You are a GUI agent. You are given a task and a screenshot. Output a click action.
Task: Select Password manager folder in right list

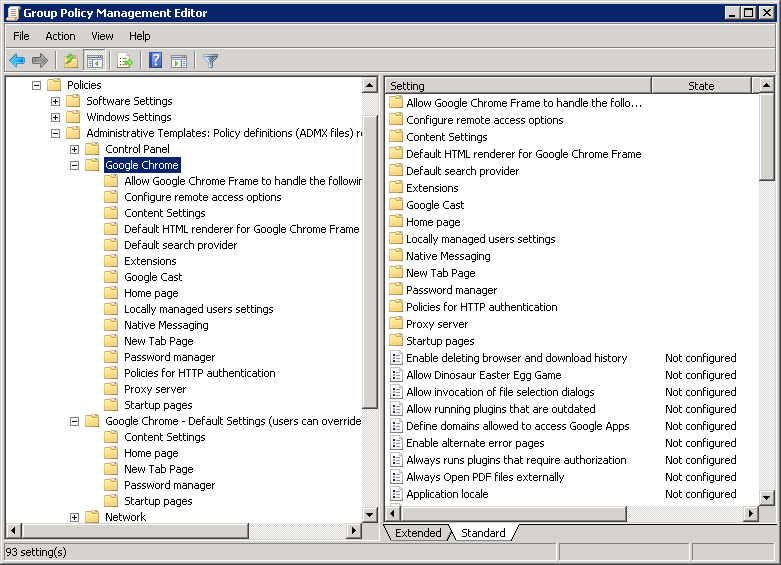coord(451,289)
